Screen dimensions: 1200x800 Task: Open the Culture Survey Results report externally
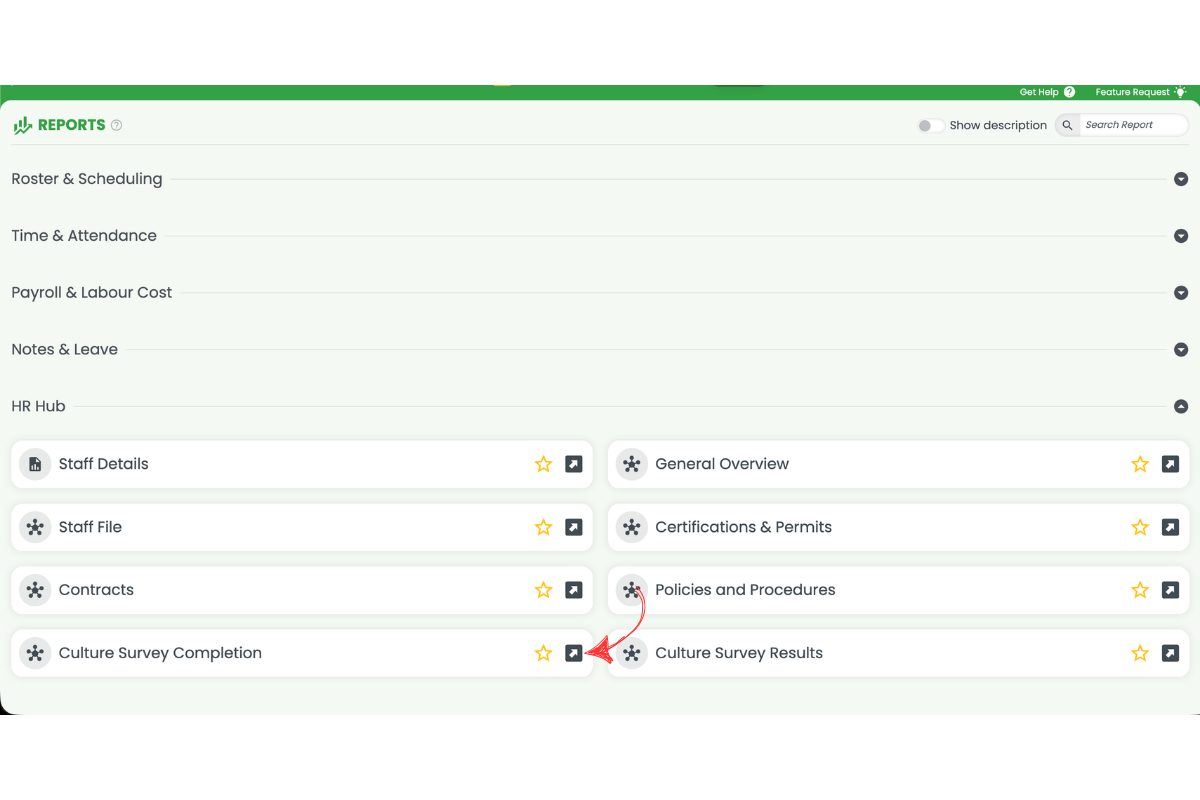[1170, 653]
